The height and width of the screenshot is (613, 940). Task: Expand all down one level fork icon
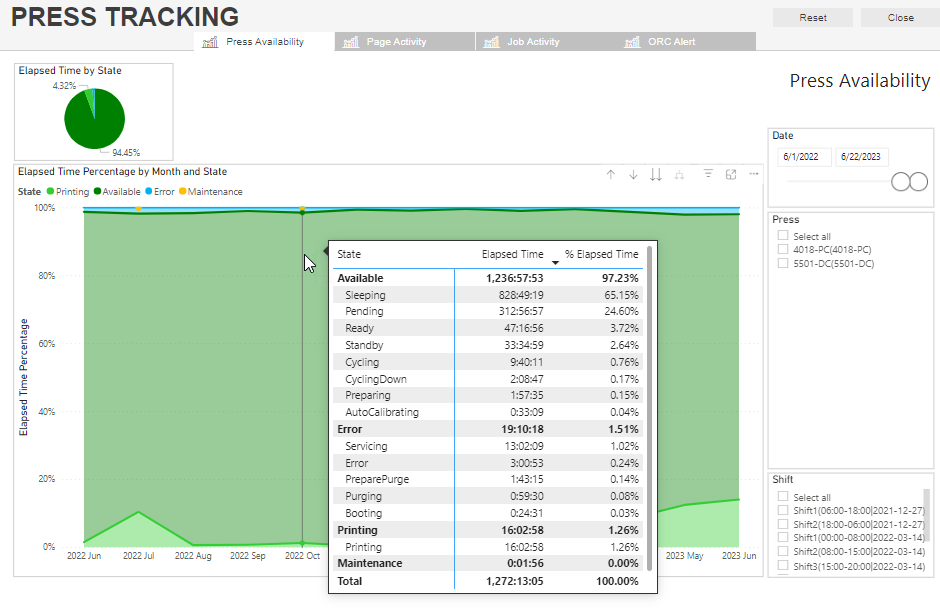[x=680, y=174]
